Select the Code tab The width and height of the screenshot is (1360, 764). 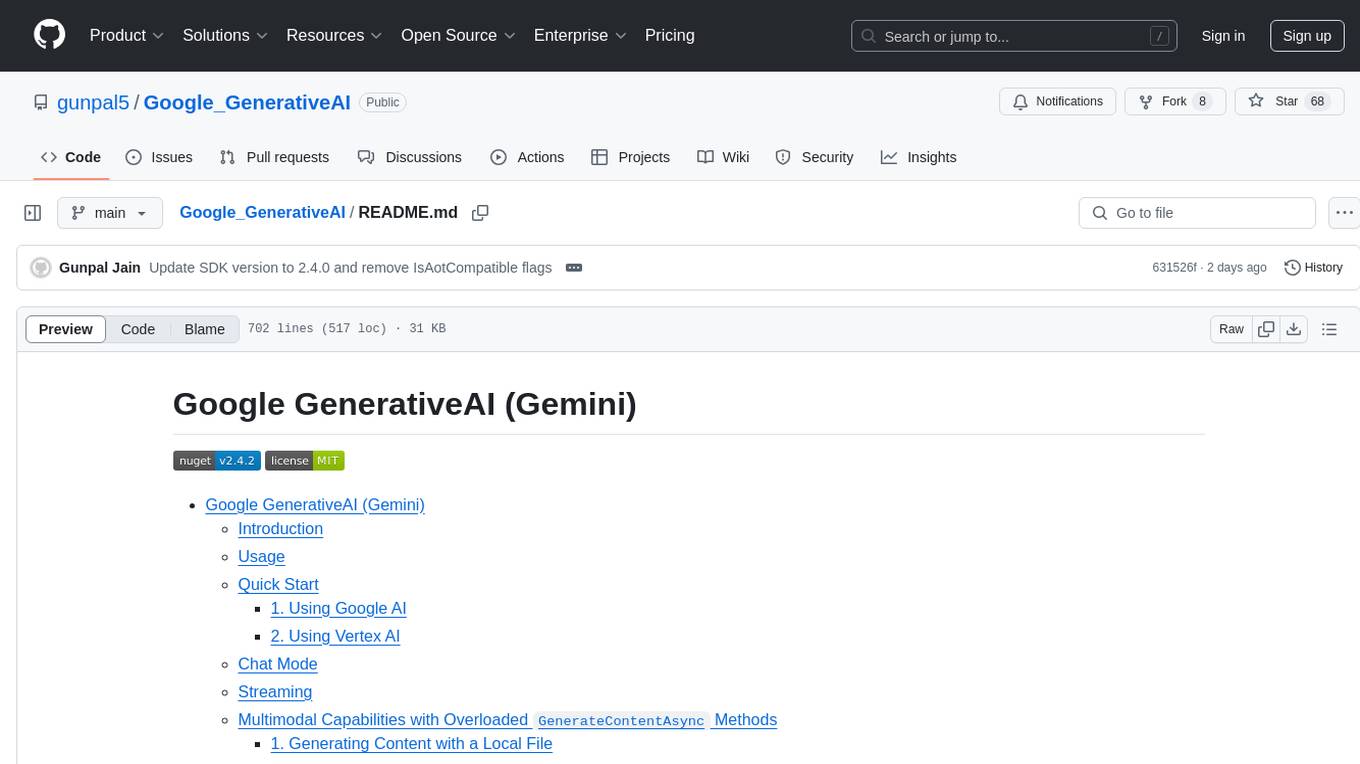71,157
